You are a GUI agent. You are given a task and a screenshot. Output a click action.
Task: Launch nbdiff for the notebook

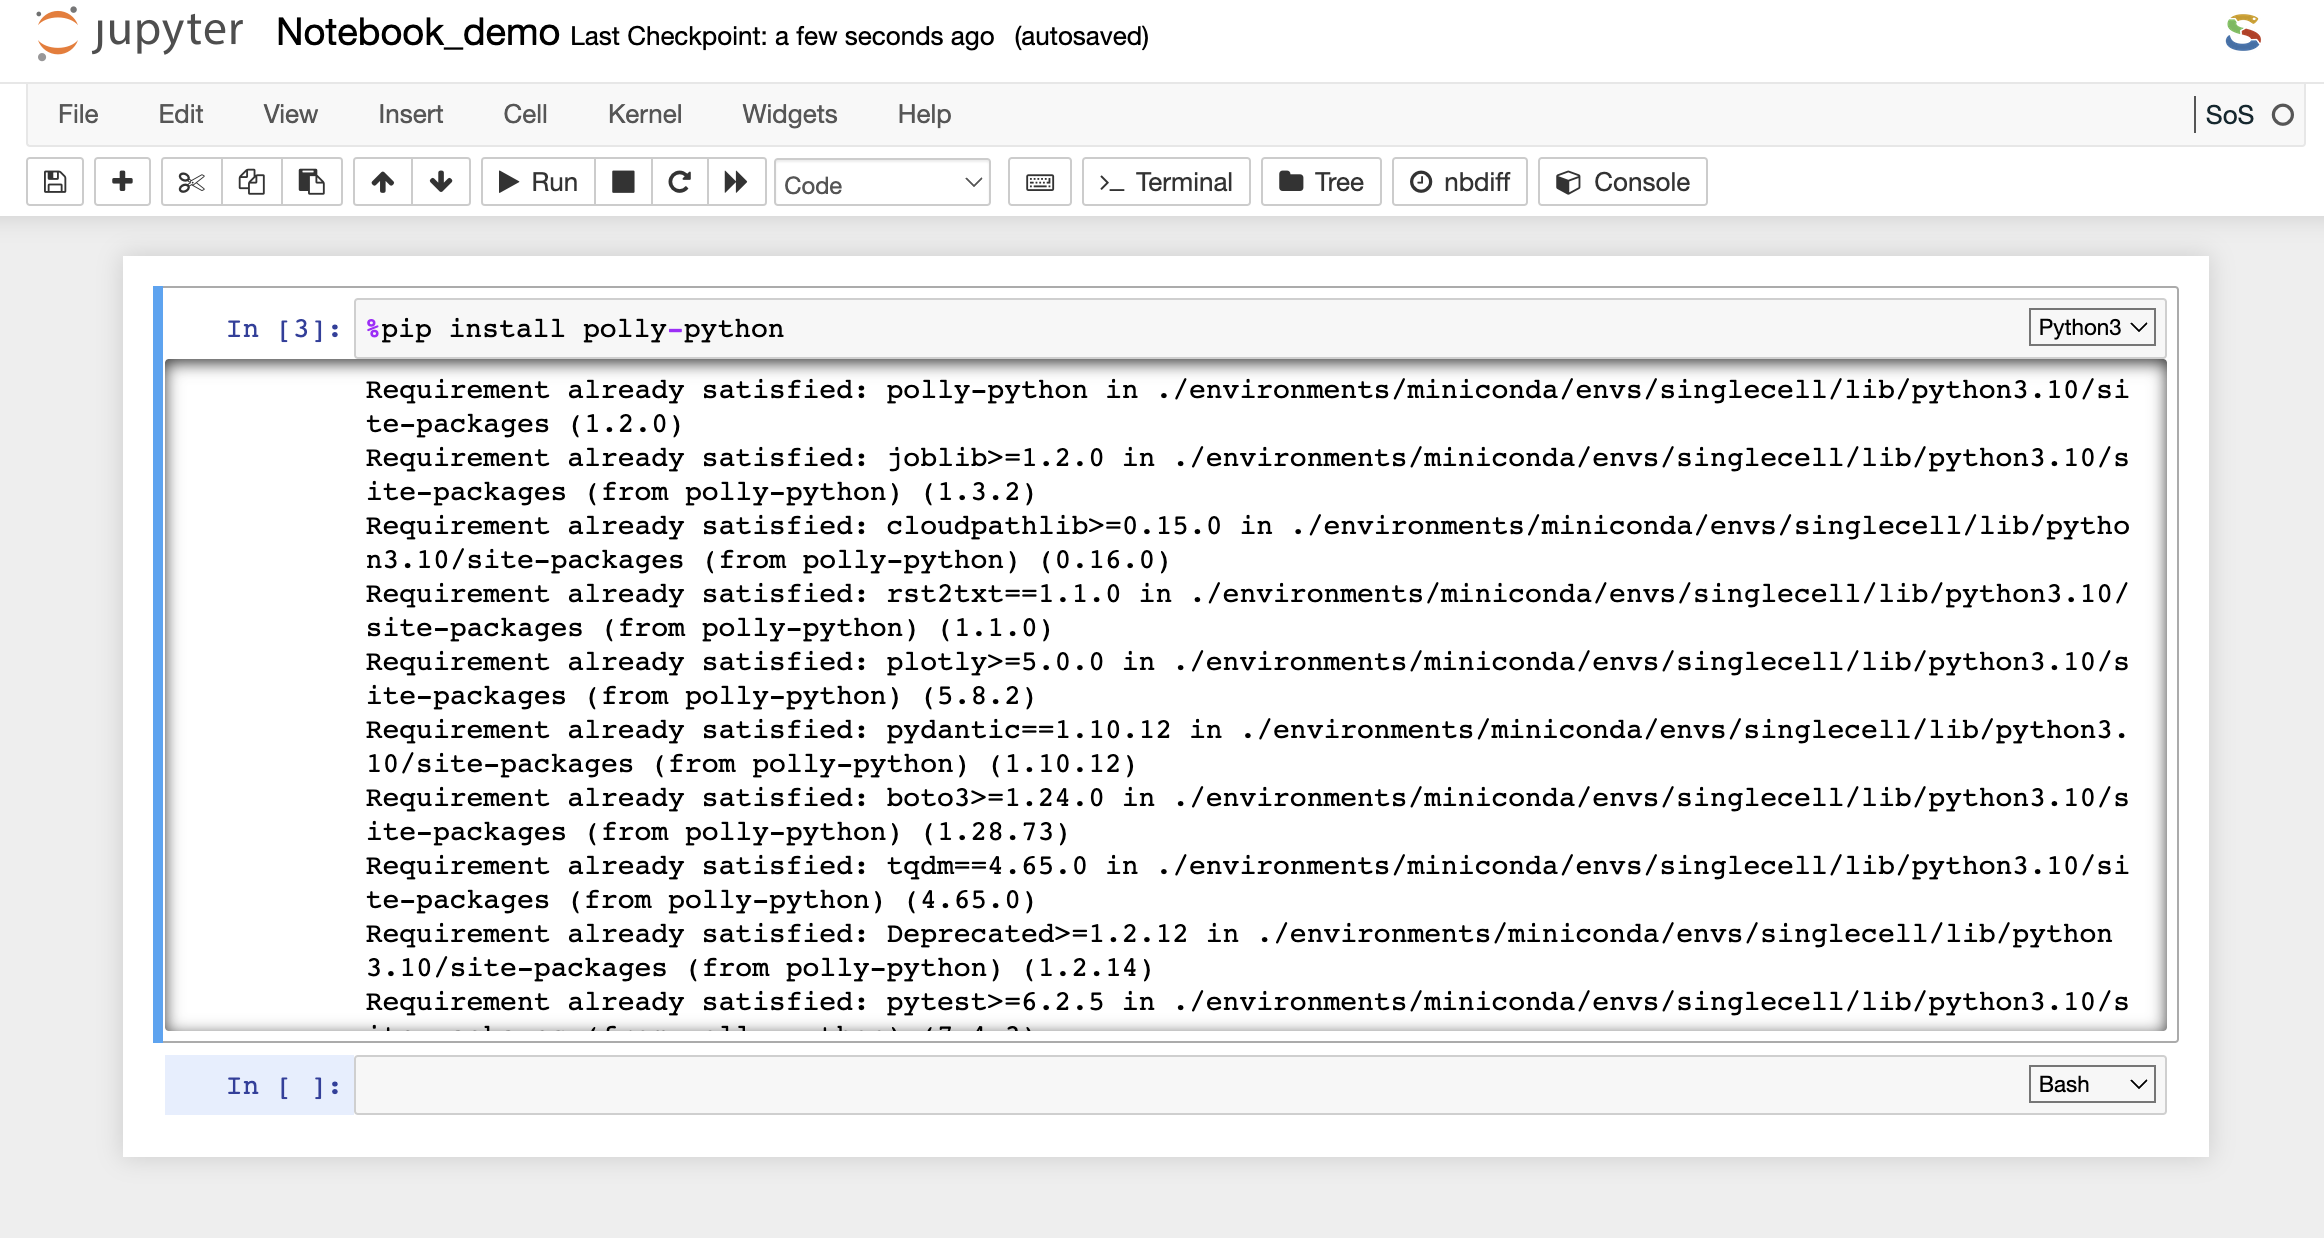pos(1460,182)
